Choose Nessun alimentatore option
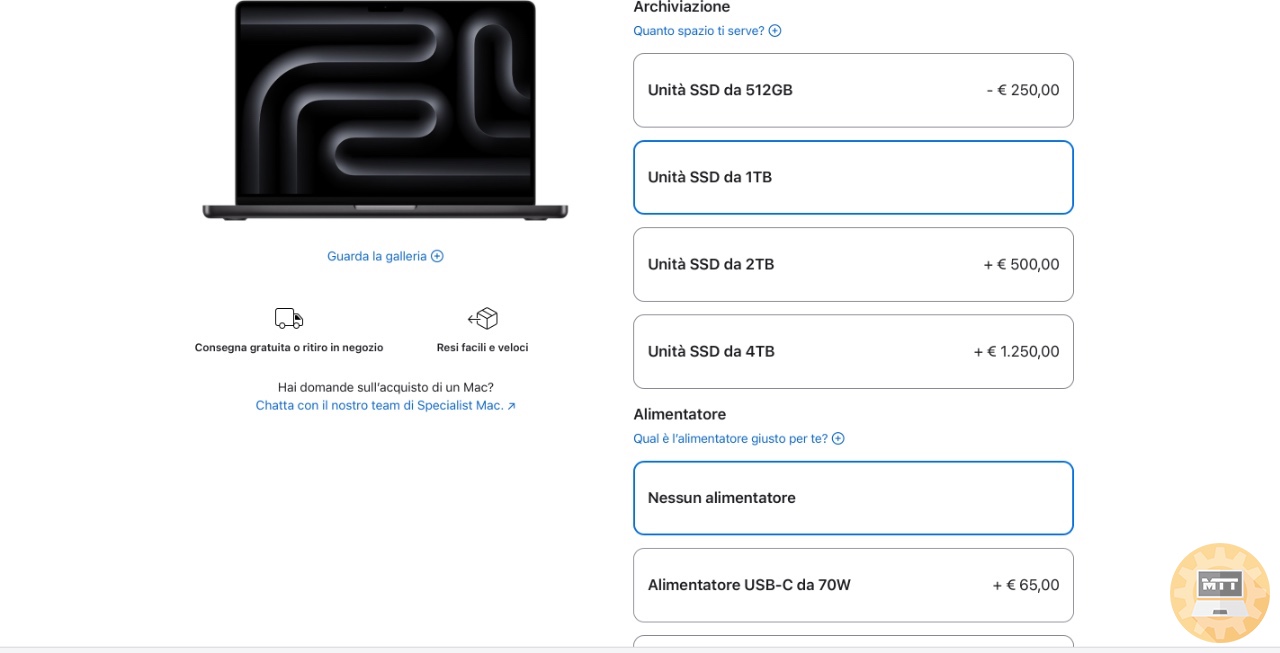1280x653 pixels. click(853, 498)
